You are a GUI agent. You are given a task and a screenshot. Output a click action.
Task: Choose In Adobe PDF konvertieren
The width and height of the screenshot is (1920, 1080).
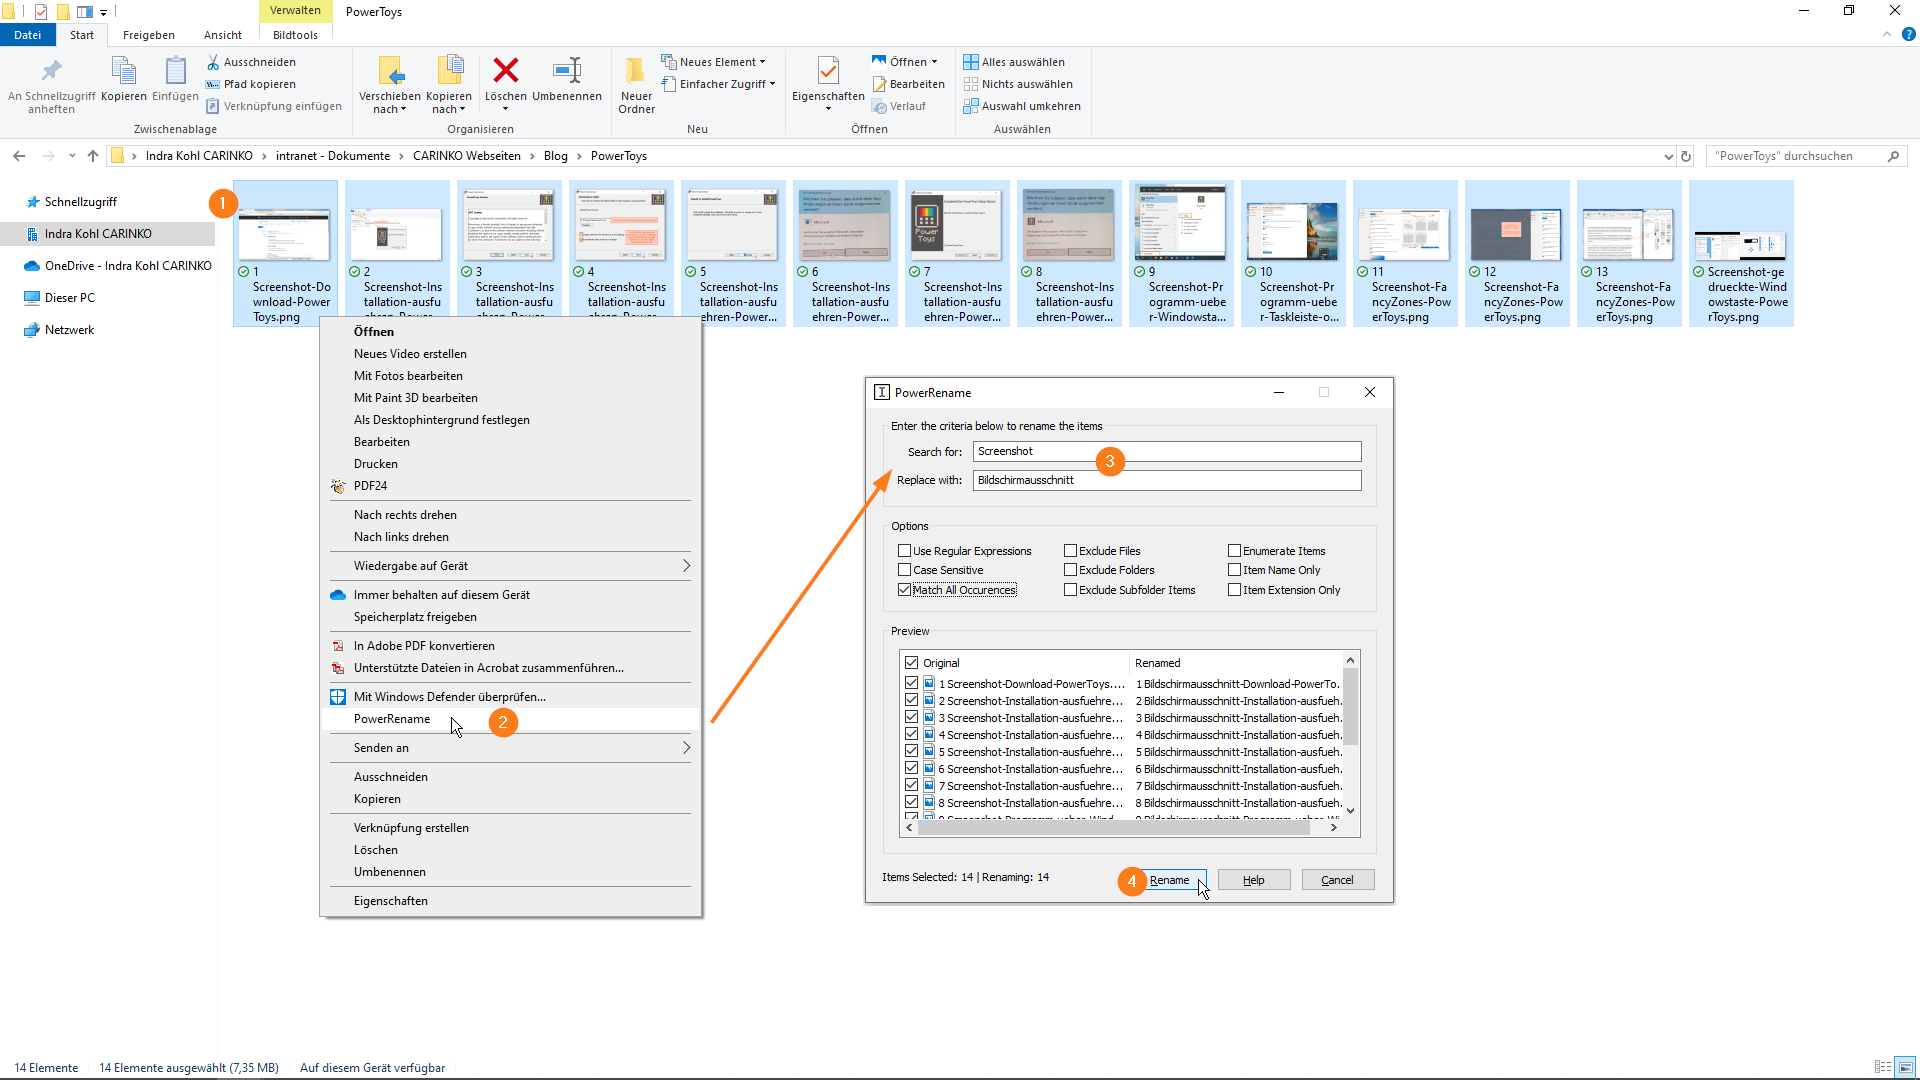coord(510,646)
